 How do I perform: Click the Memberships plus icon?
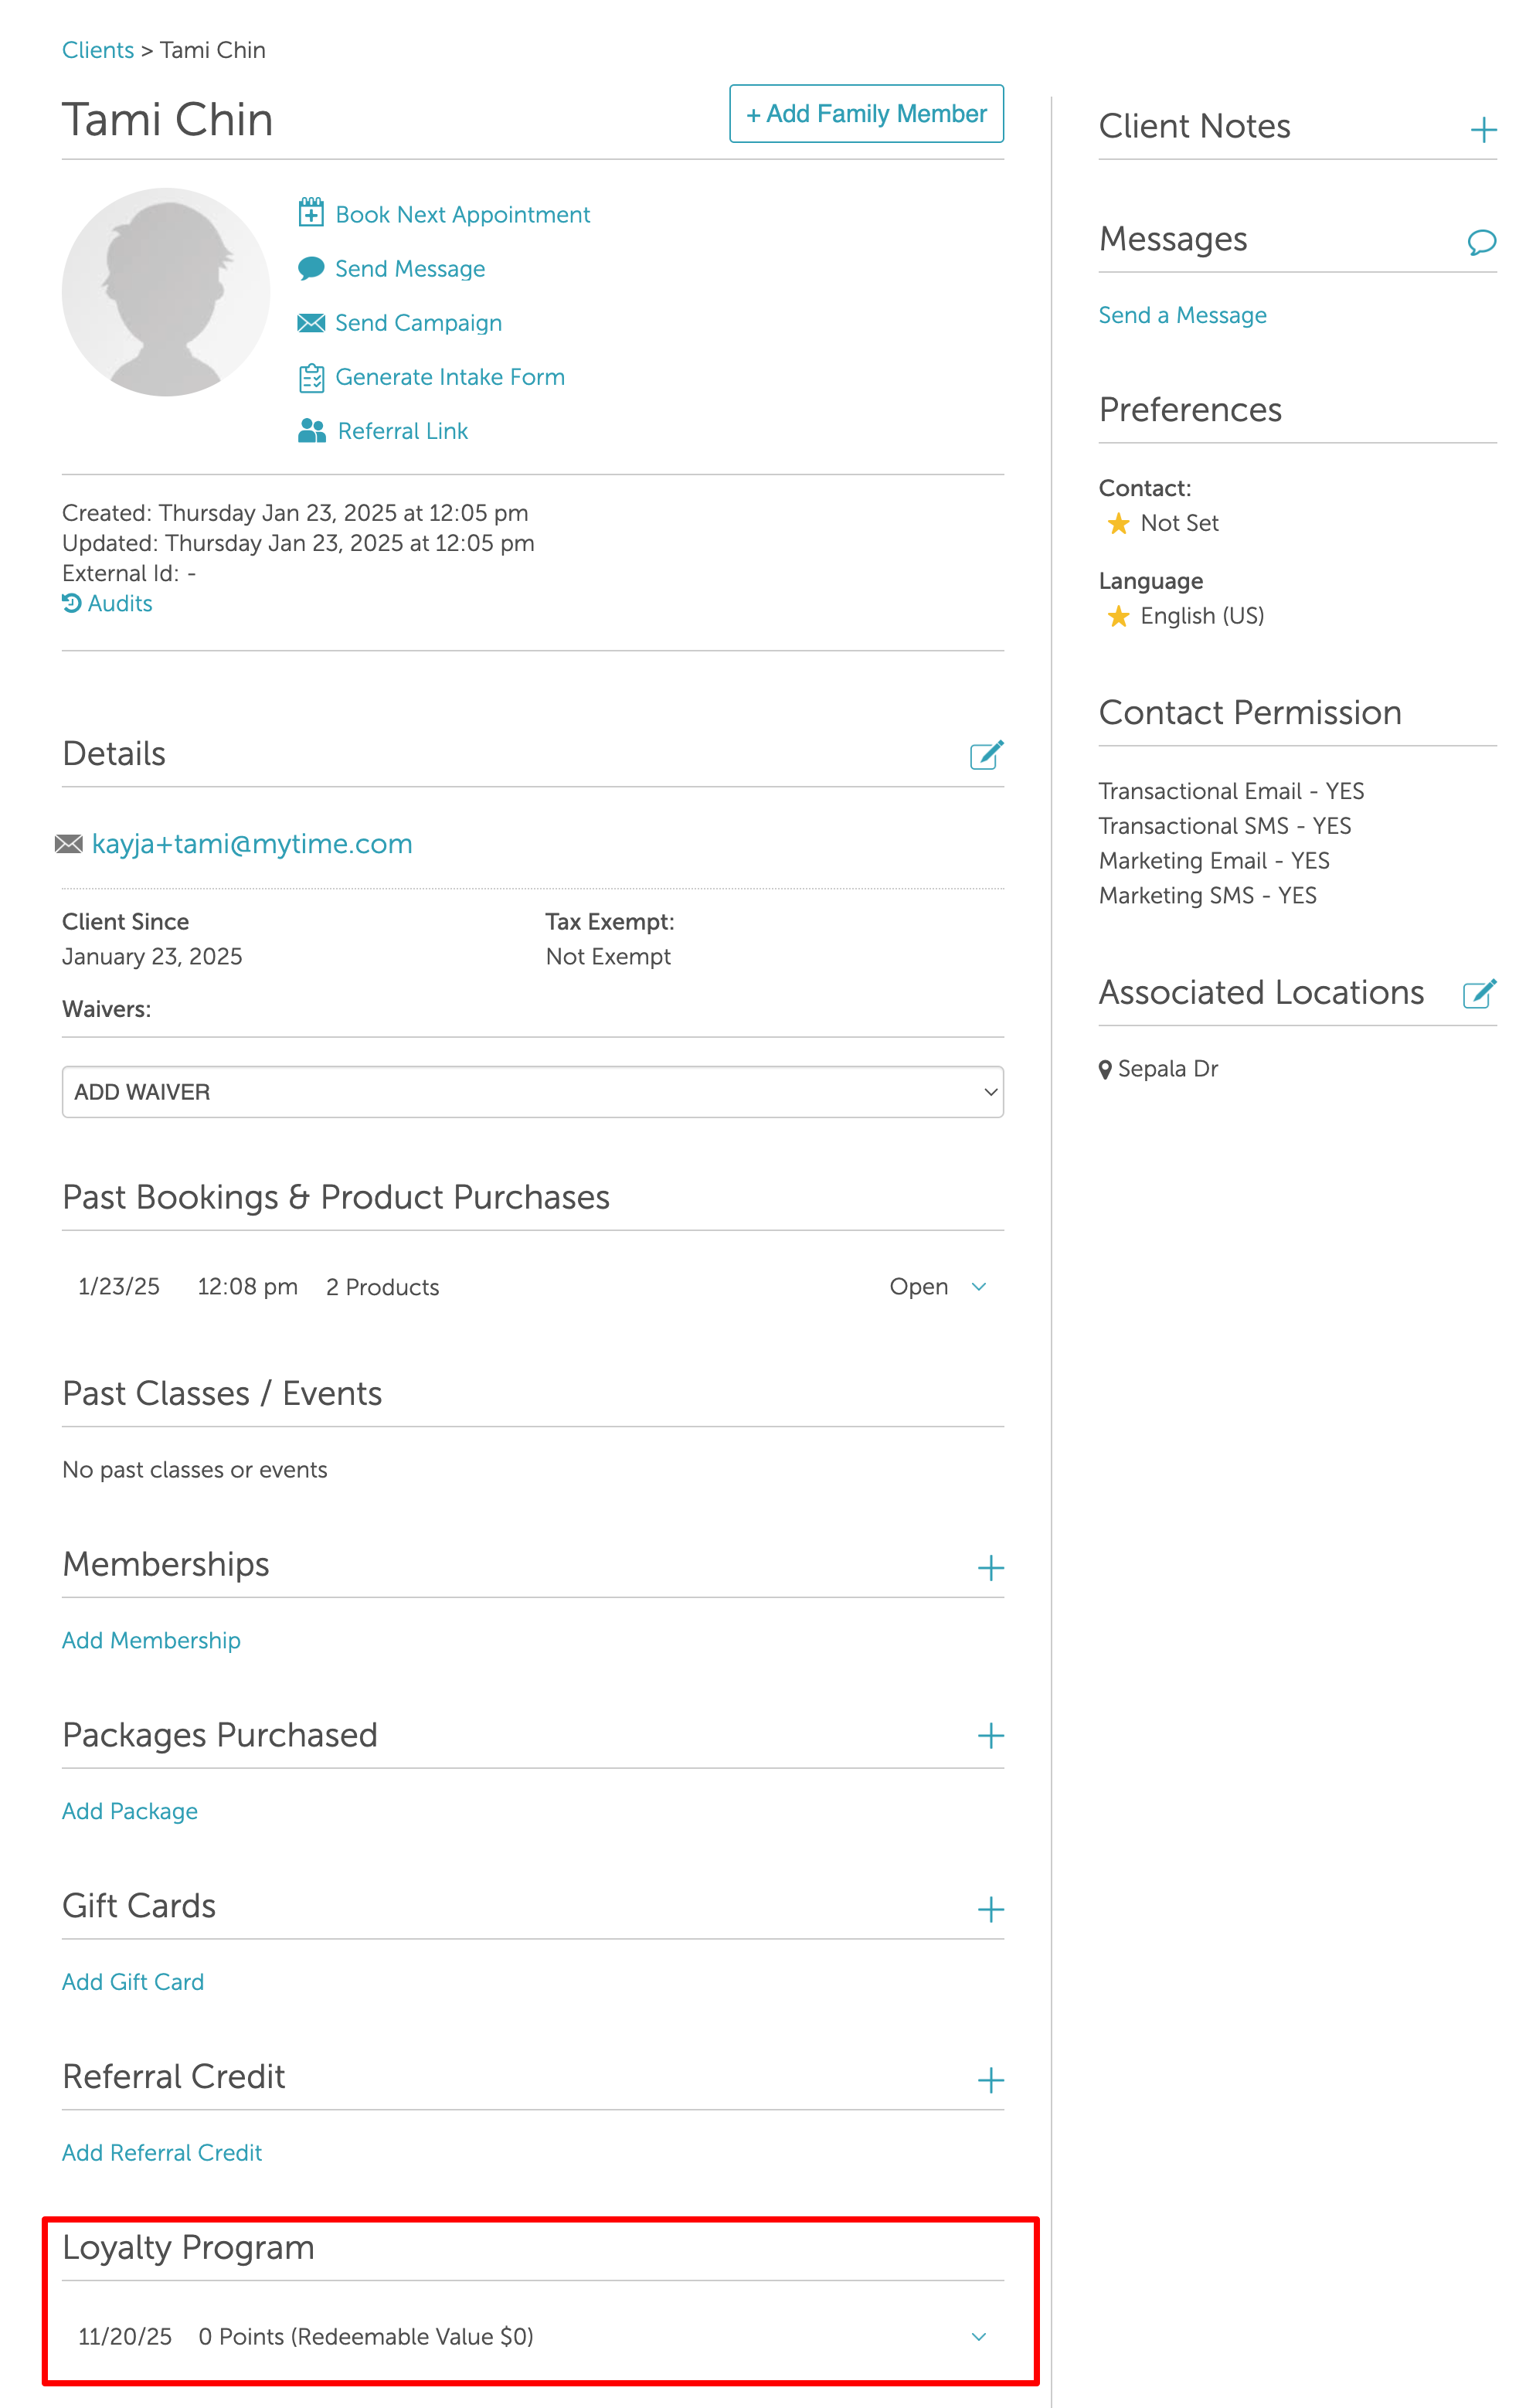[990, 1567]
